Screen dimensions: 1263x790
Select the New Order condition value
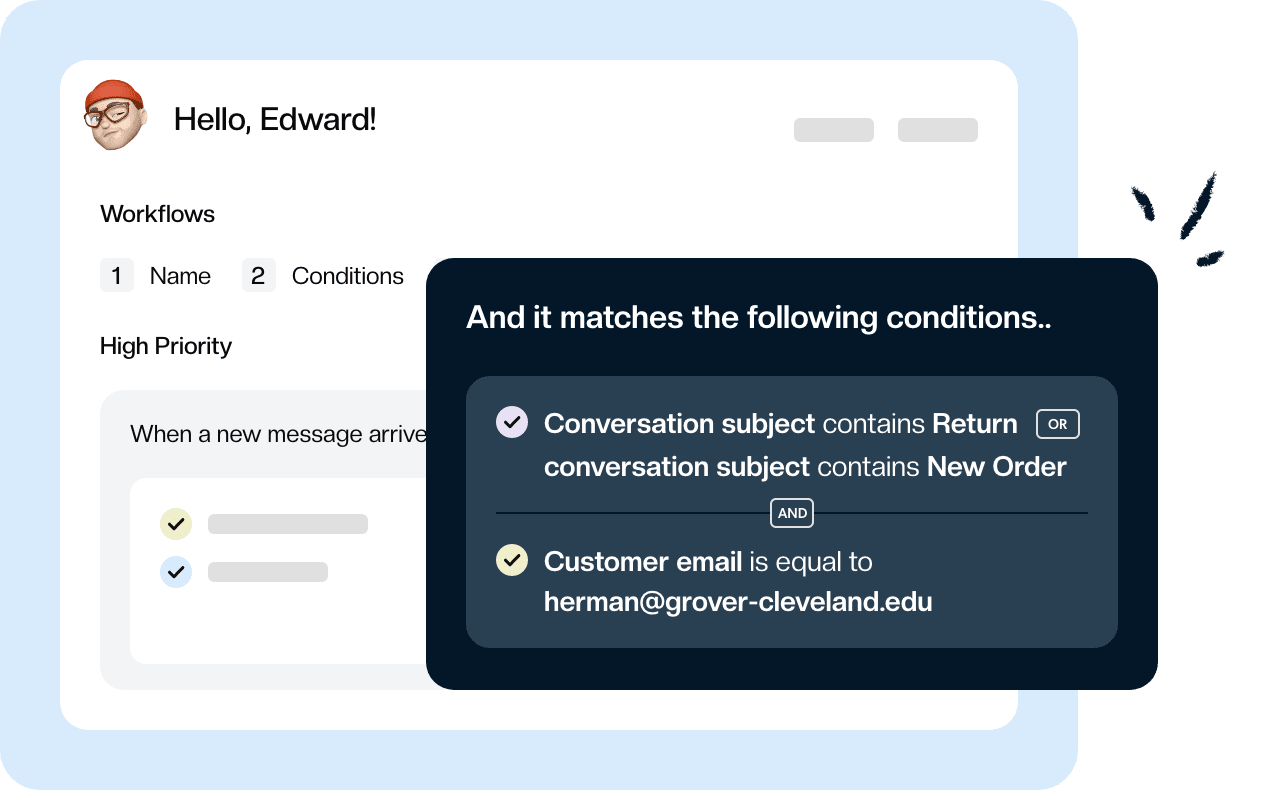point(996,466)
